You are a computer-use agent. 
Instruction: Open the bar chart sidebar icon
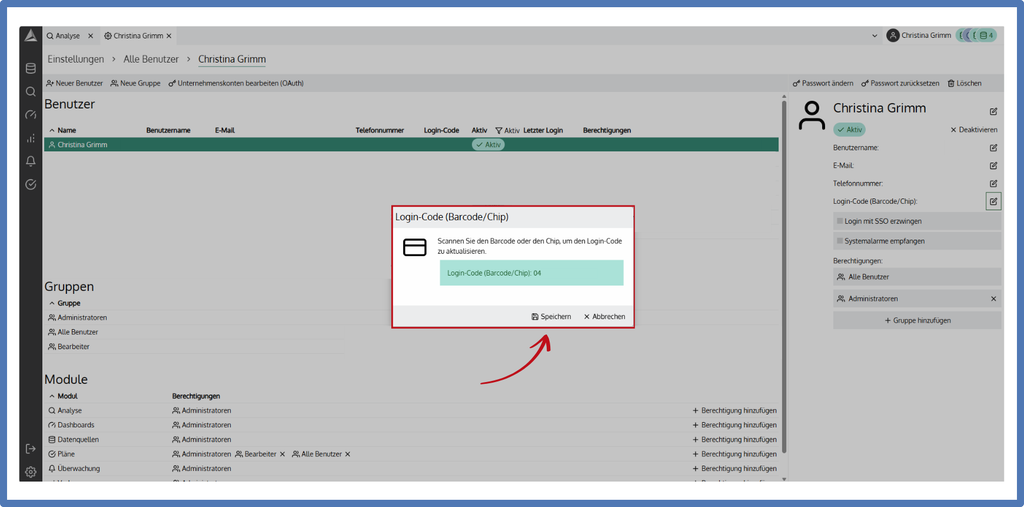click(x=31, y=138)
